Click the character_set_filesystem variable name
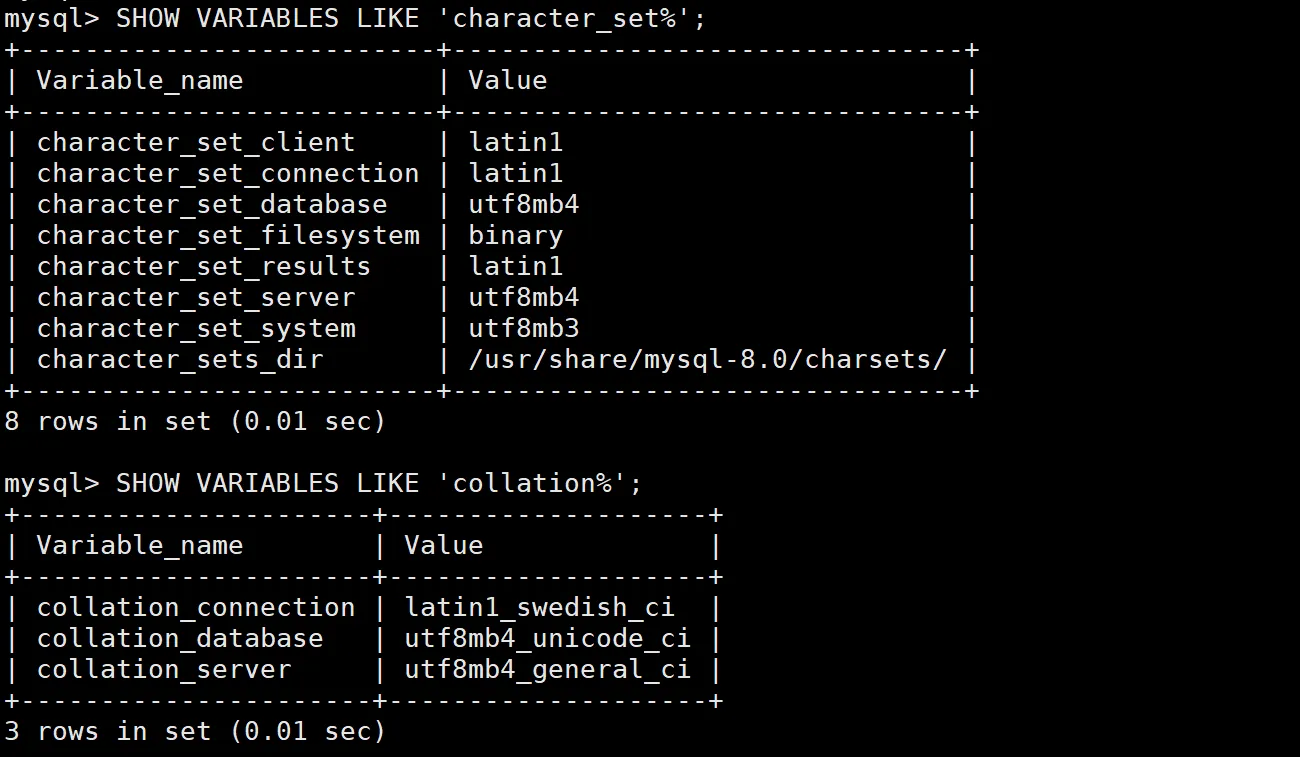The width and height of the screenshot is (1300, 757). click(228, 236)
